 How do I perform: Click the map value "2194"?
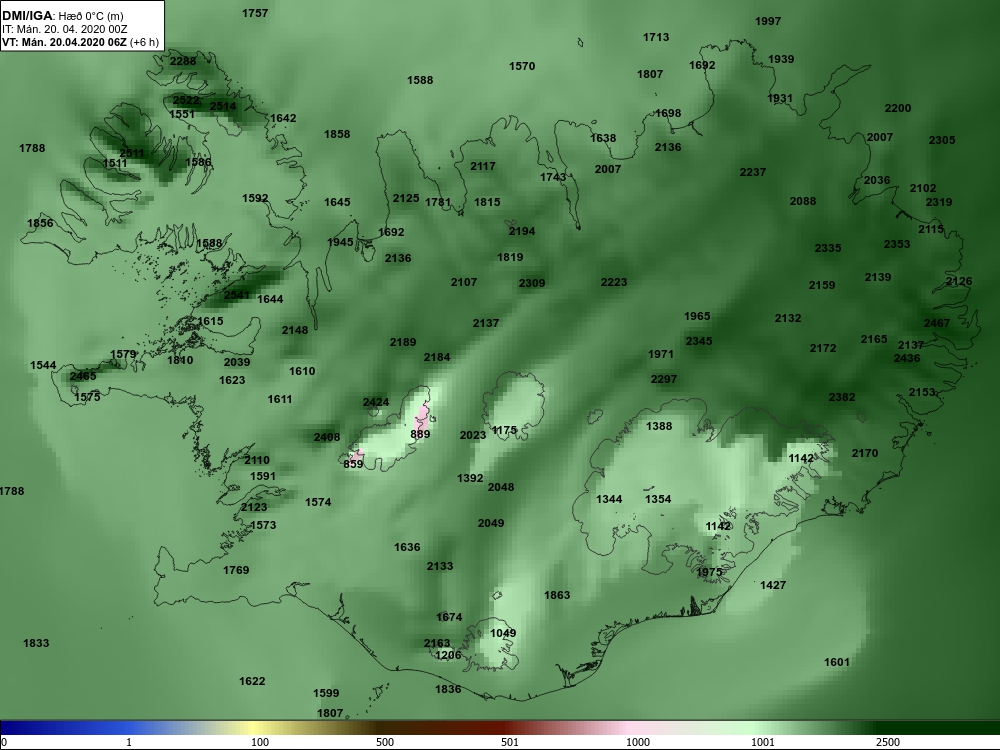[x=522, y=232]
